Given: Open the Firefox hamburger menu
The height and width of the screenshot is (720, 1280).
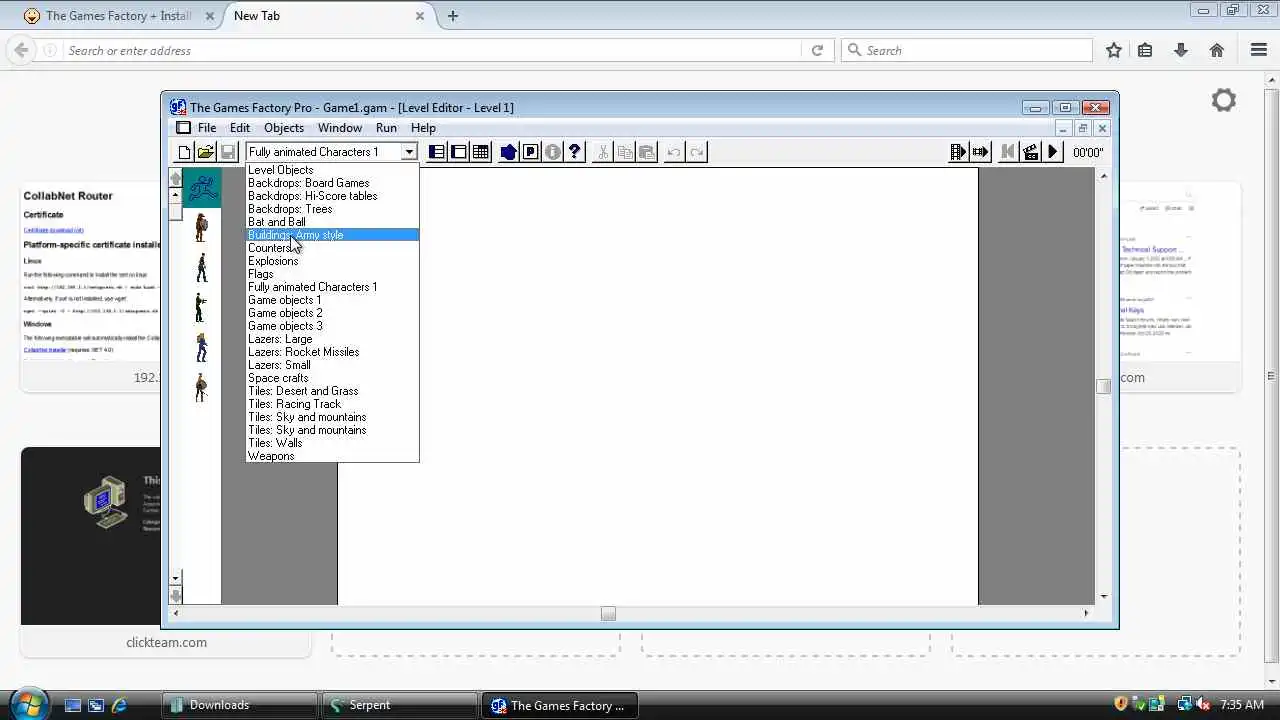Looking at the screenshot, I should click(1259, 50).
